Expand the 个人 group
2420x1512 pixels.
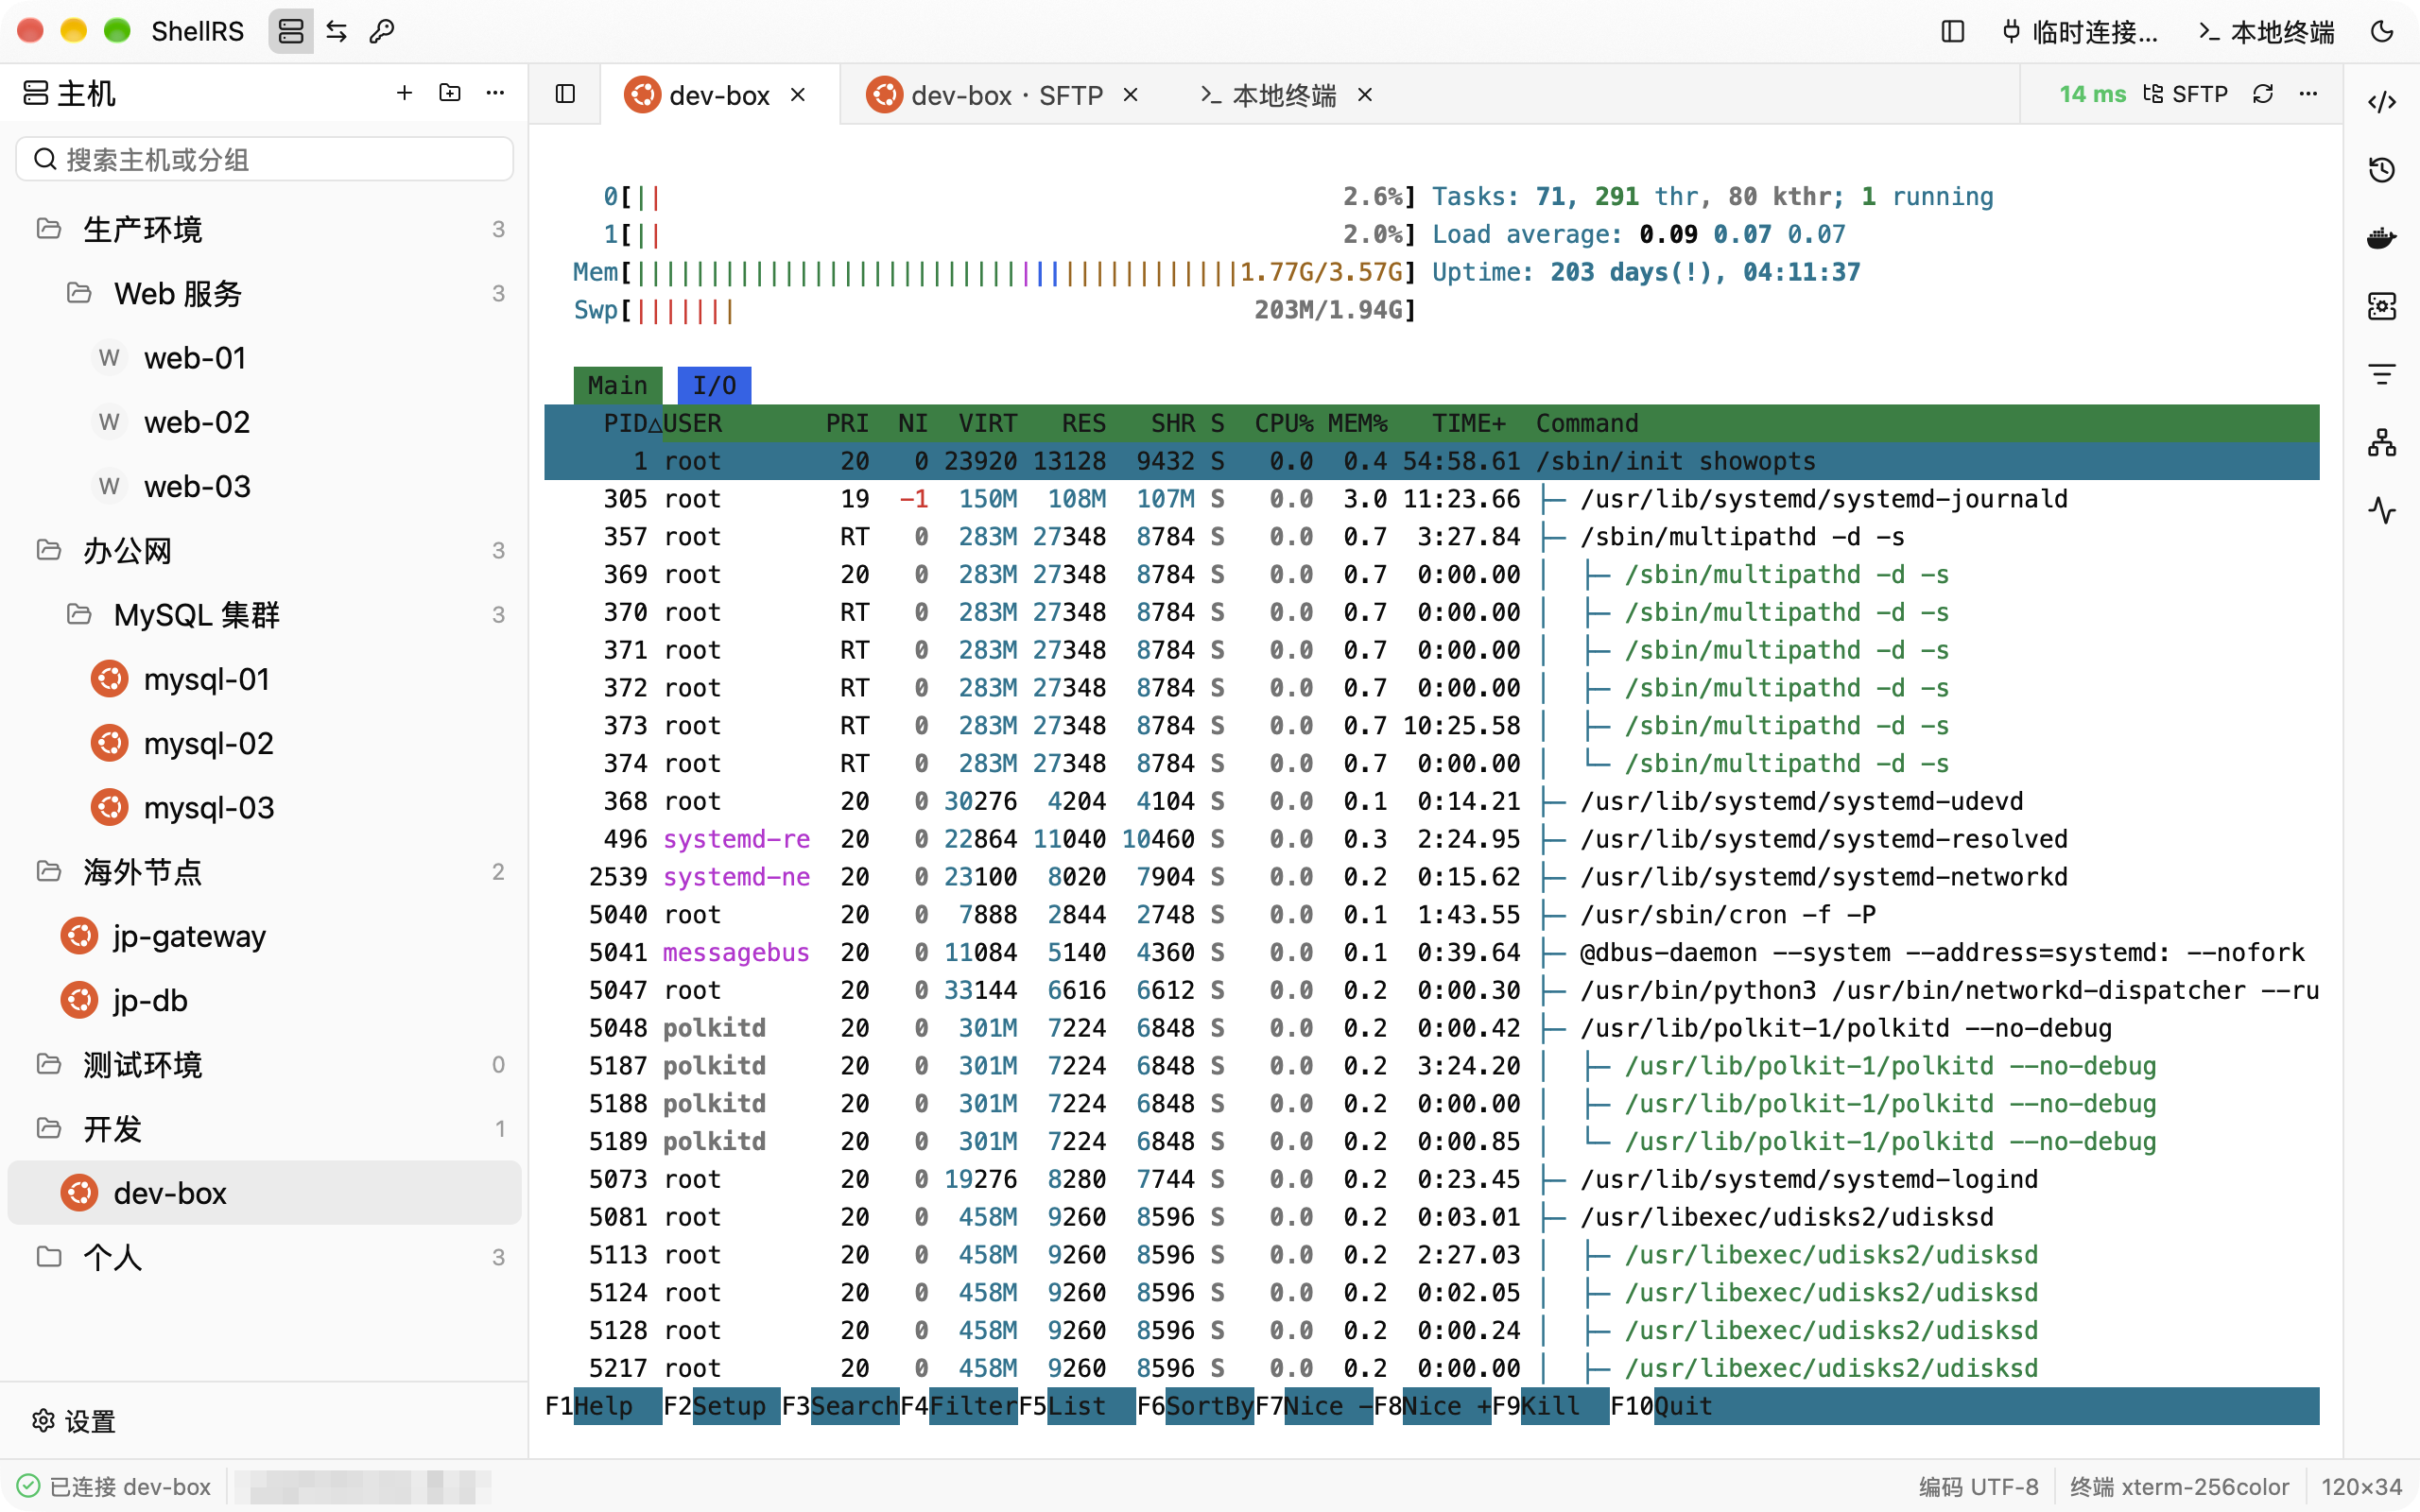point(265,1257)
